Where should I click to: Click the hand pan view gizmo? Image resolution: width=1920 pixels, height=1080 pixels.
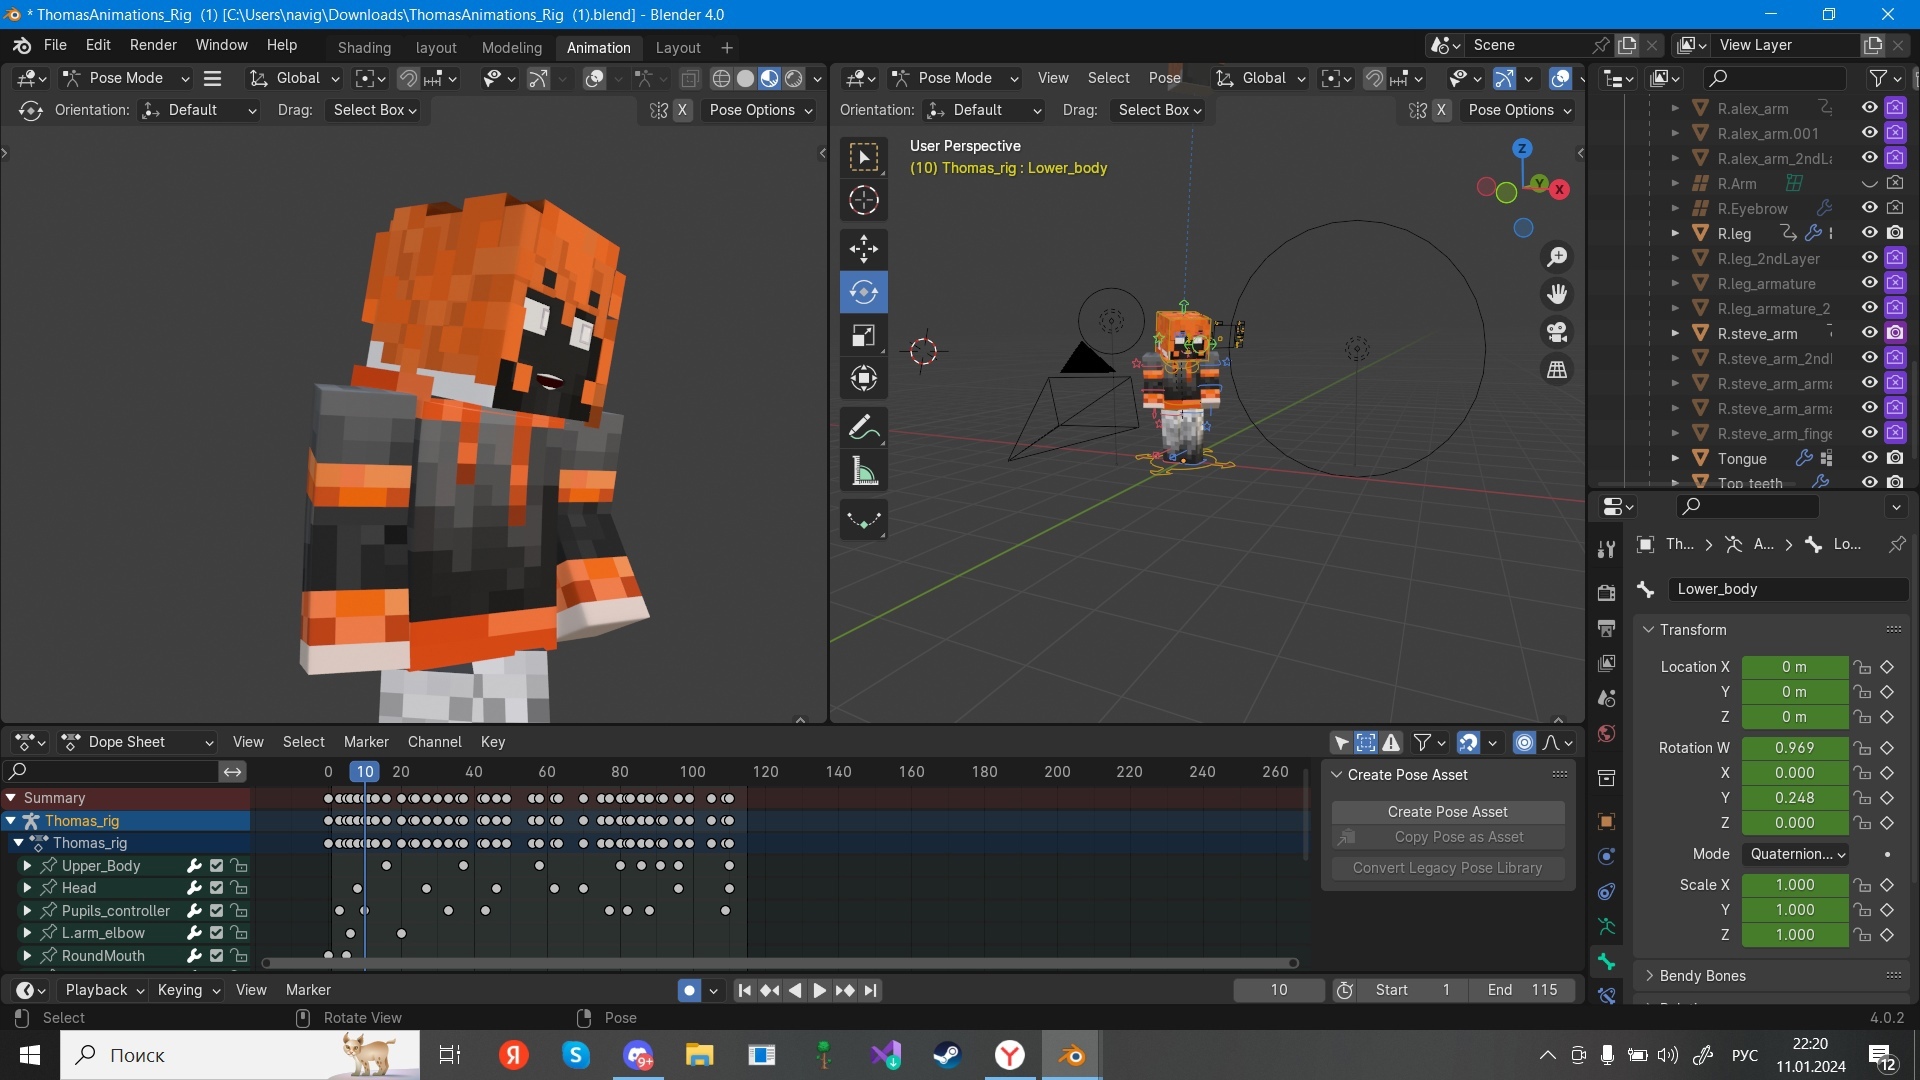click(x=1557, y=294)
